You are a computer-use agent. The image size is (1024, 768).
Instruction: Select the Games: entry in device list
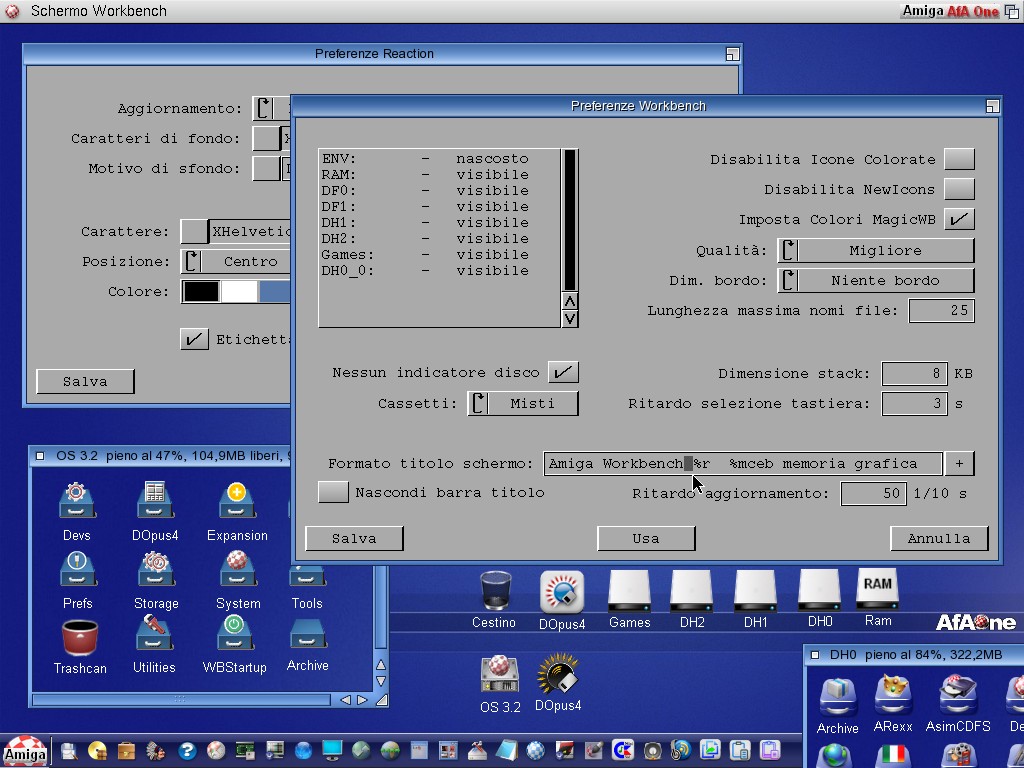425,254
